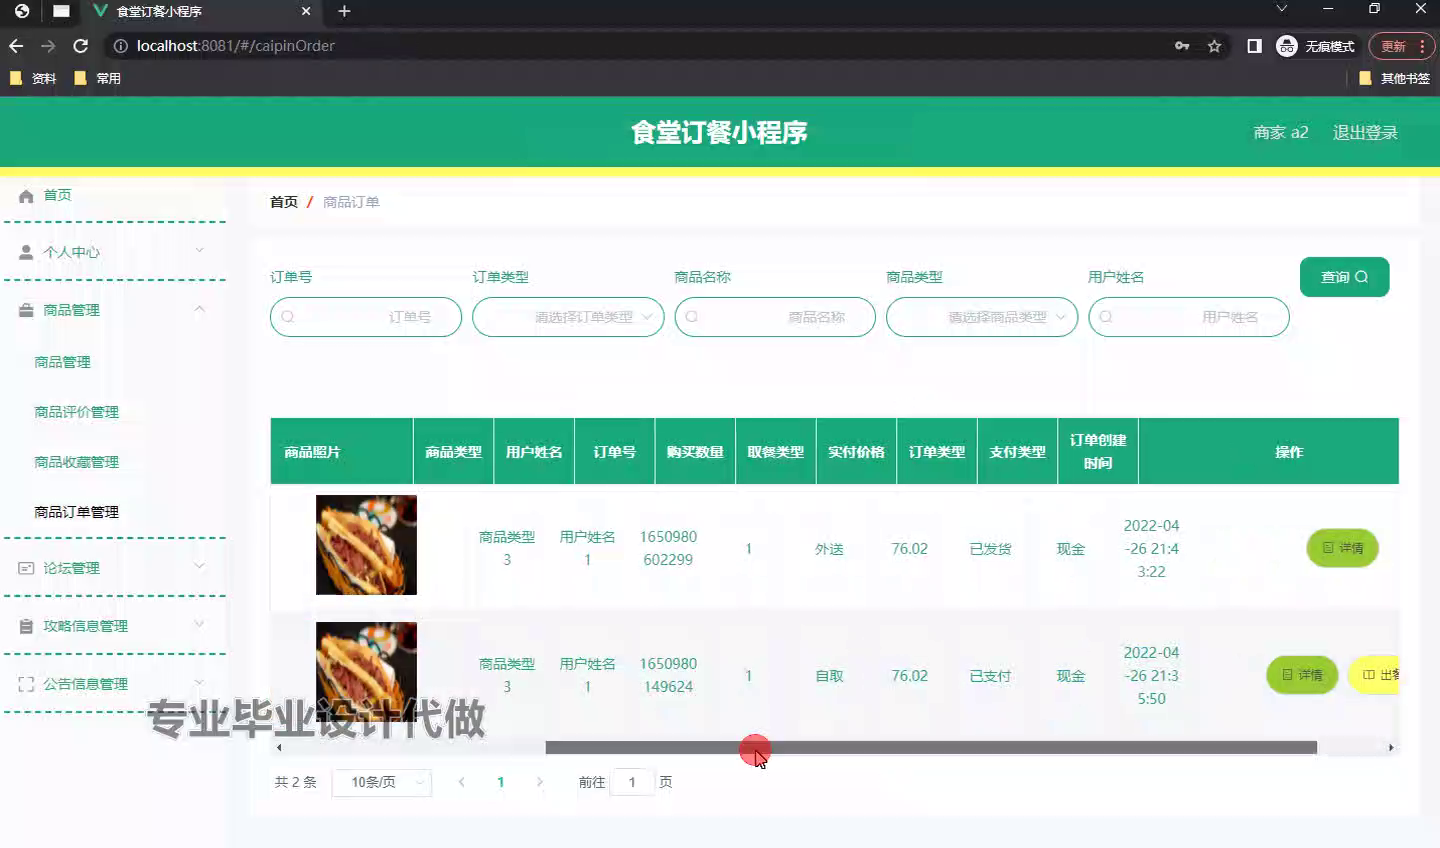
Task: Click the home icon in the sidebar
Action: [26, 196]
